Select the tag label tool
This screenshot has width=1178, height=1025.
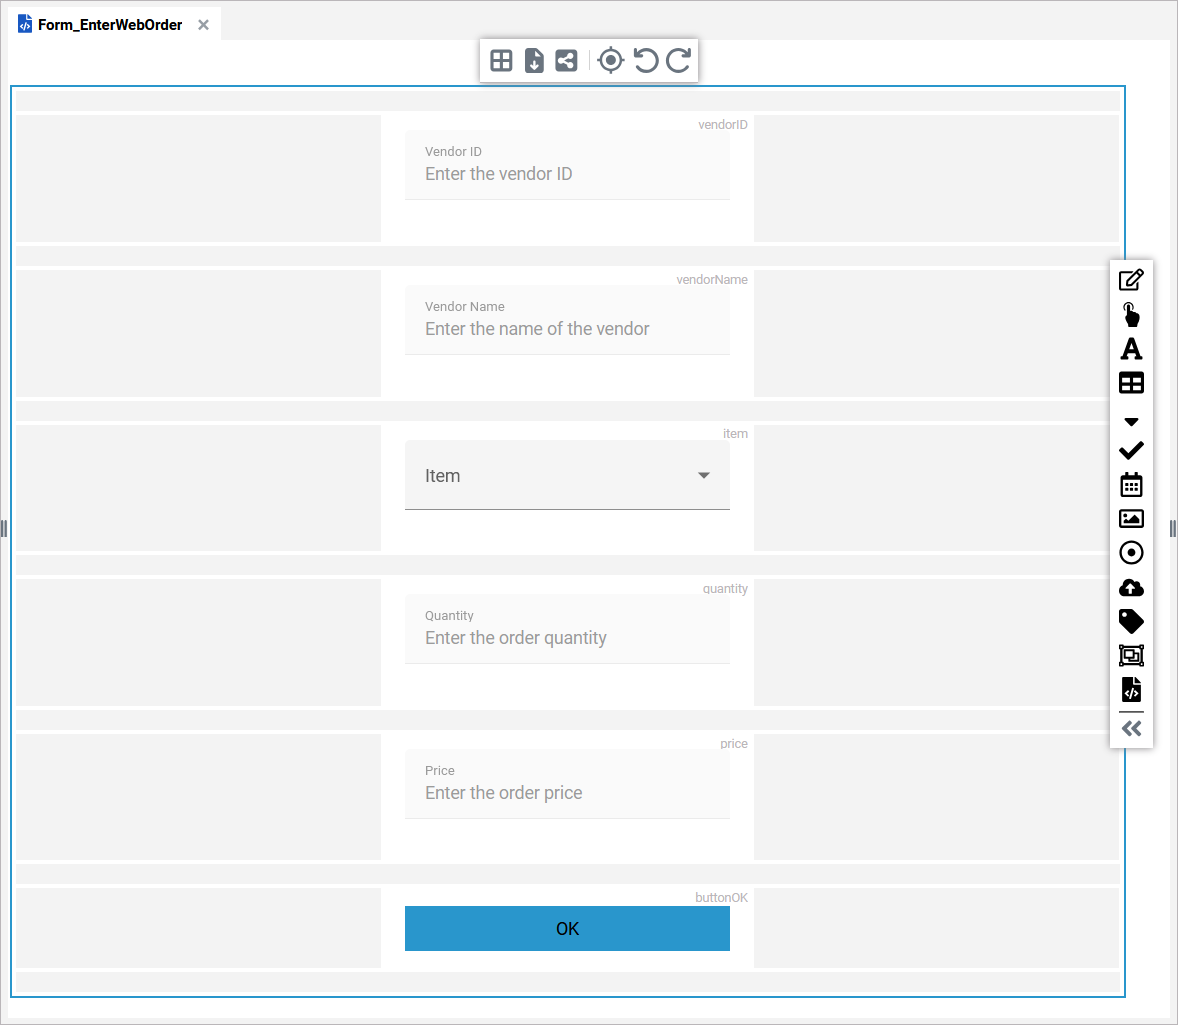coord(1131,621)
